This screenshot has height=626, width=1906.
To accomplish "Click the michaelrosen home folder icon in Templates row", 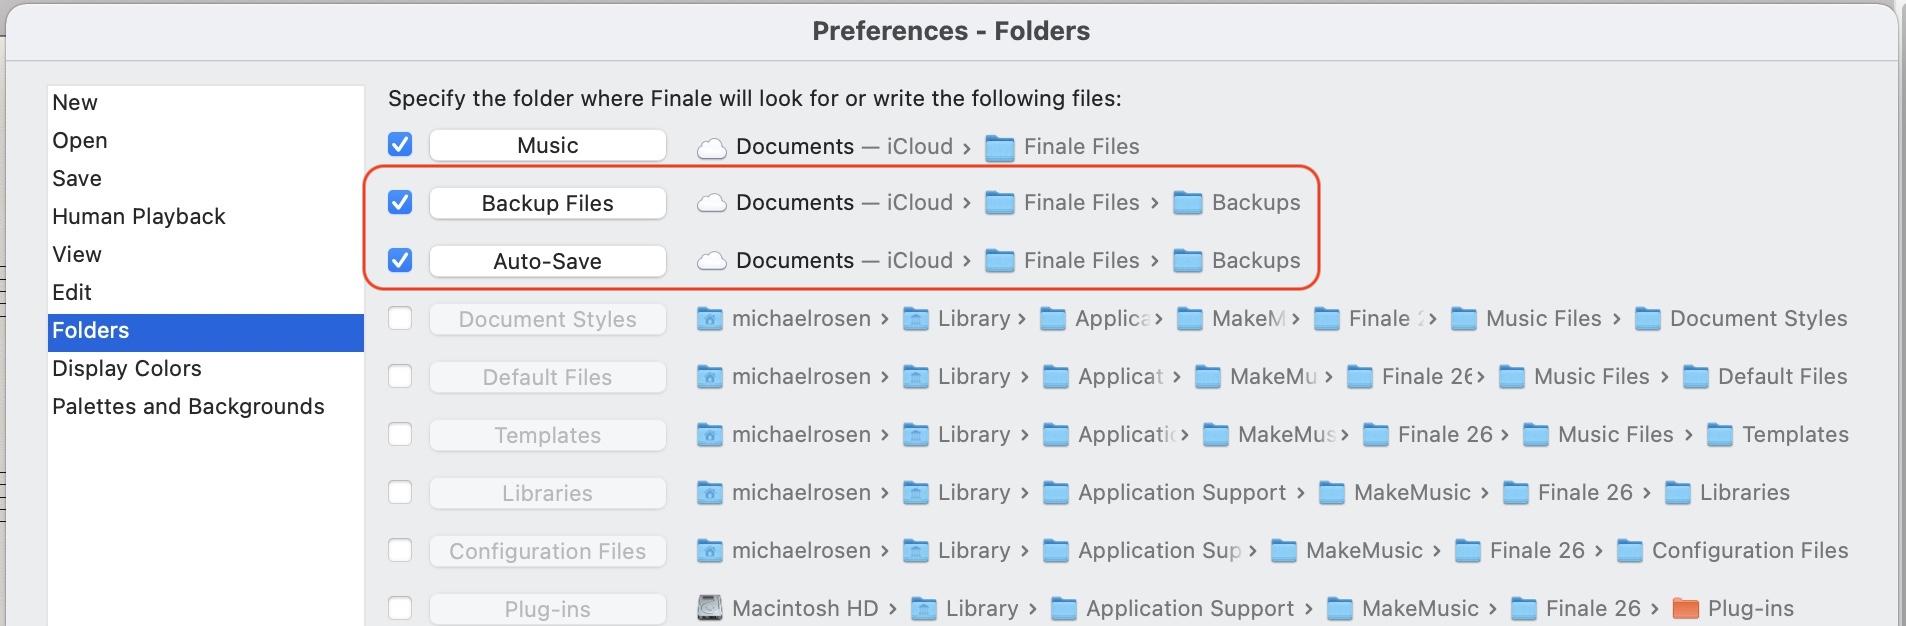I will click(709, 435).
